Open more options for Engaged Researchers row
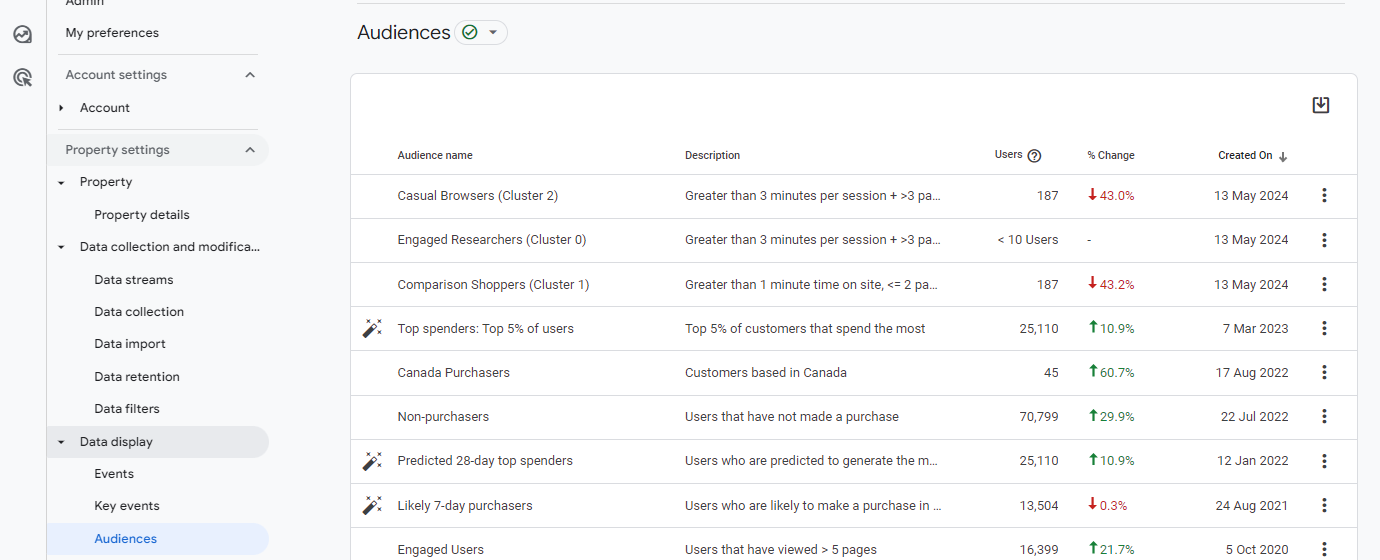The image size is (1380, 560). 1324,240
